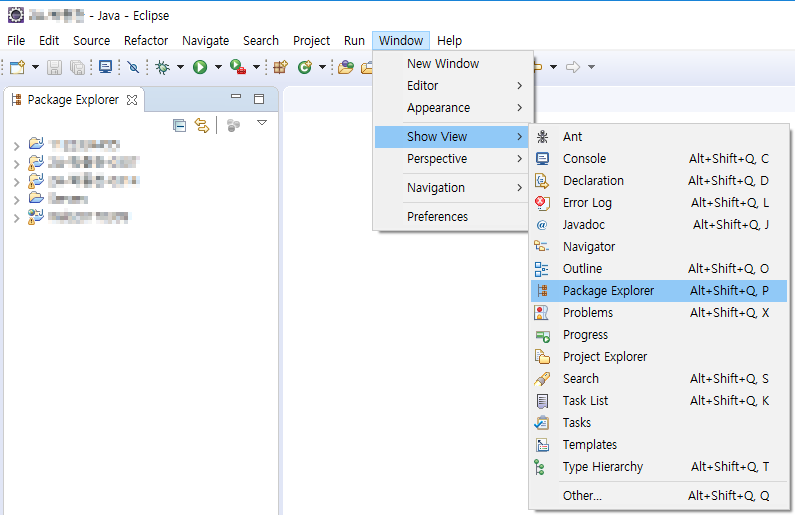795x515 pixels.
Task: Show the Javadoc view
Action: pos(659,225)
